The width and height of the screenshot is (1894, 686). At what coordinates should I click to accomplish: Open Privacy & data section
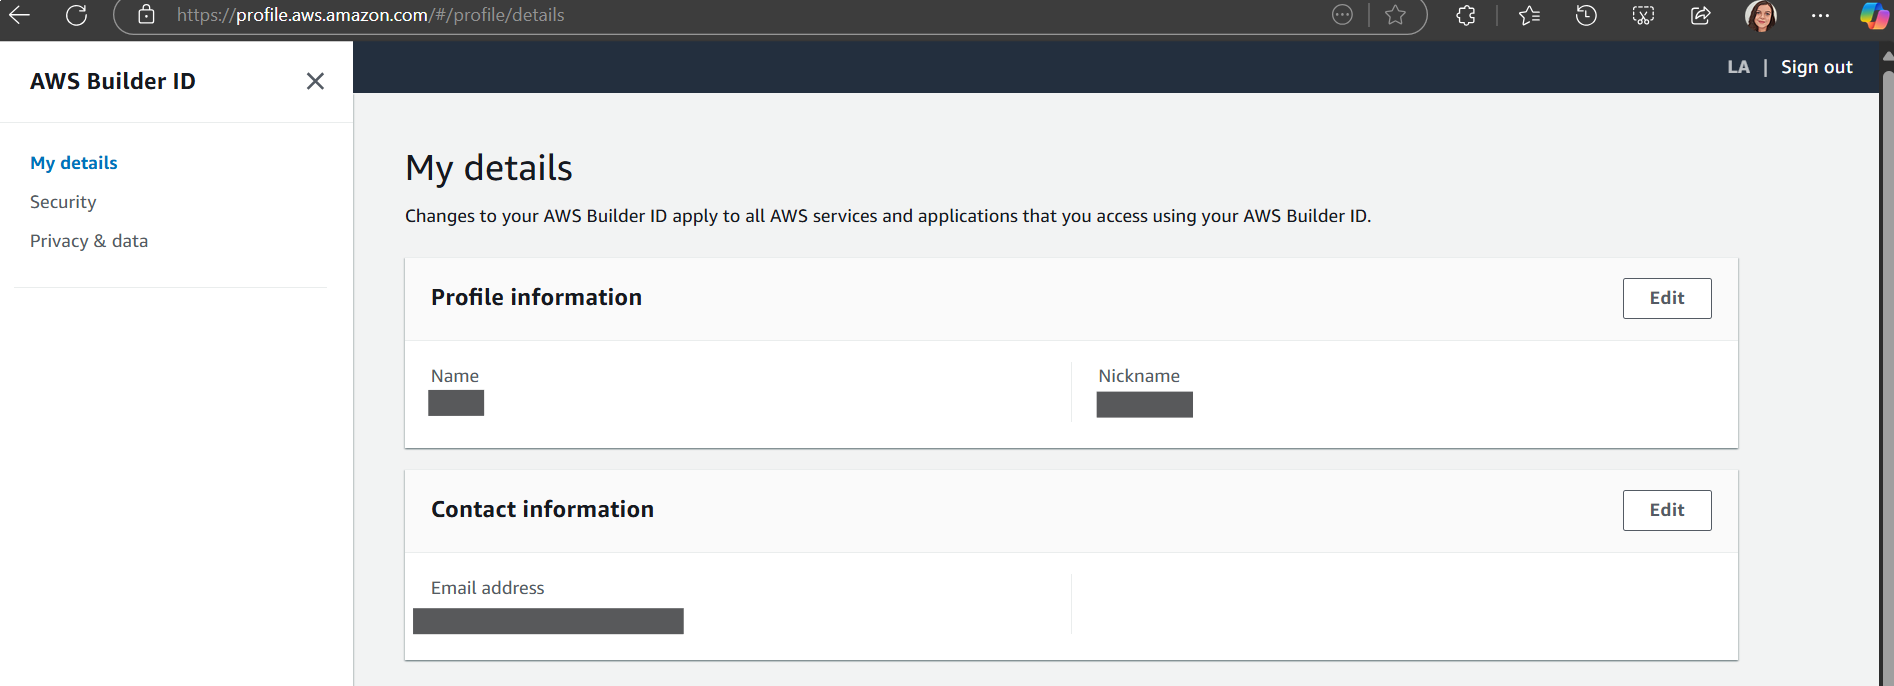click(89, 241)
